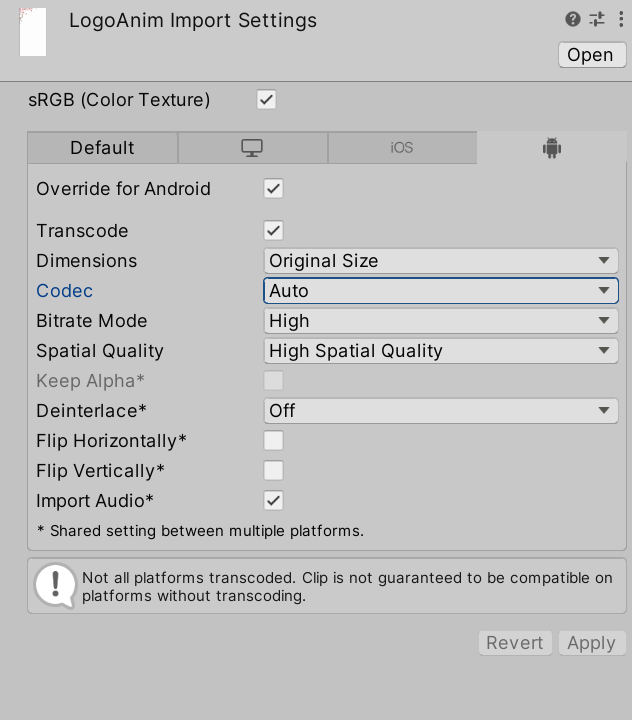Select the Android robot platform tab
Viewport: 632px width, 720px height.
click(552, 147)
